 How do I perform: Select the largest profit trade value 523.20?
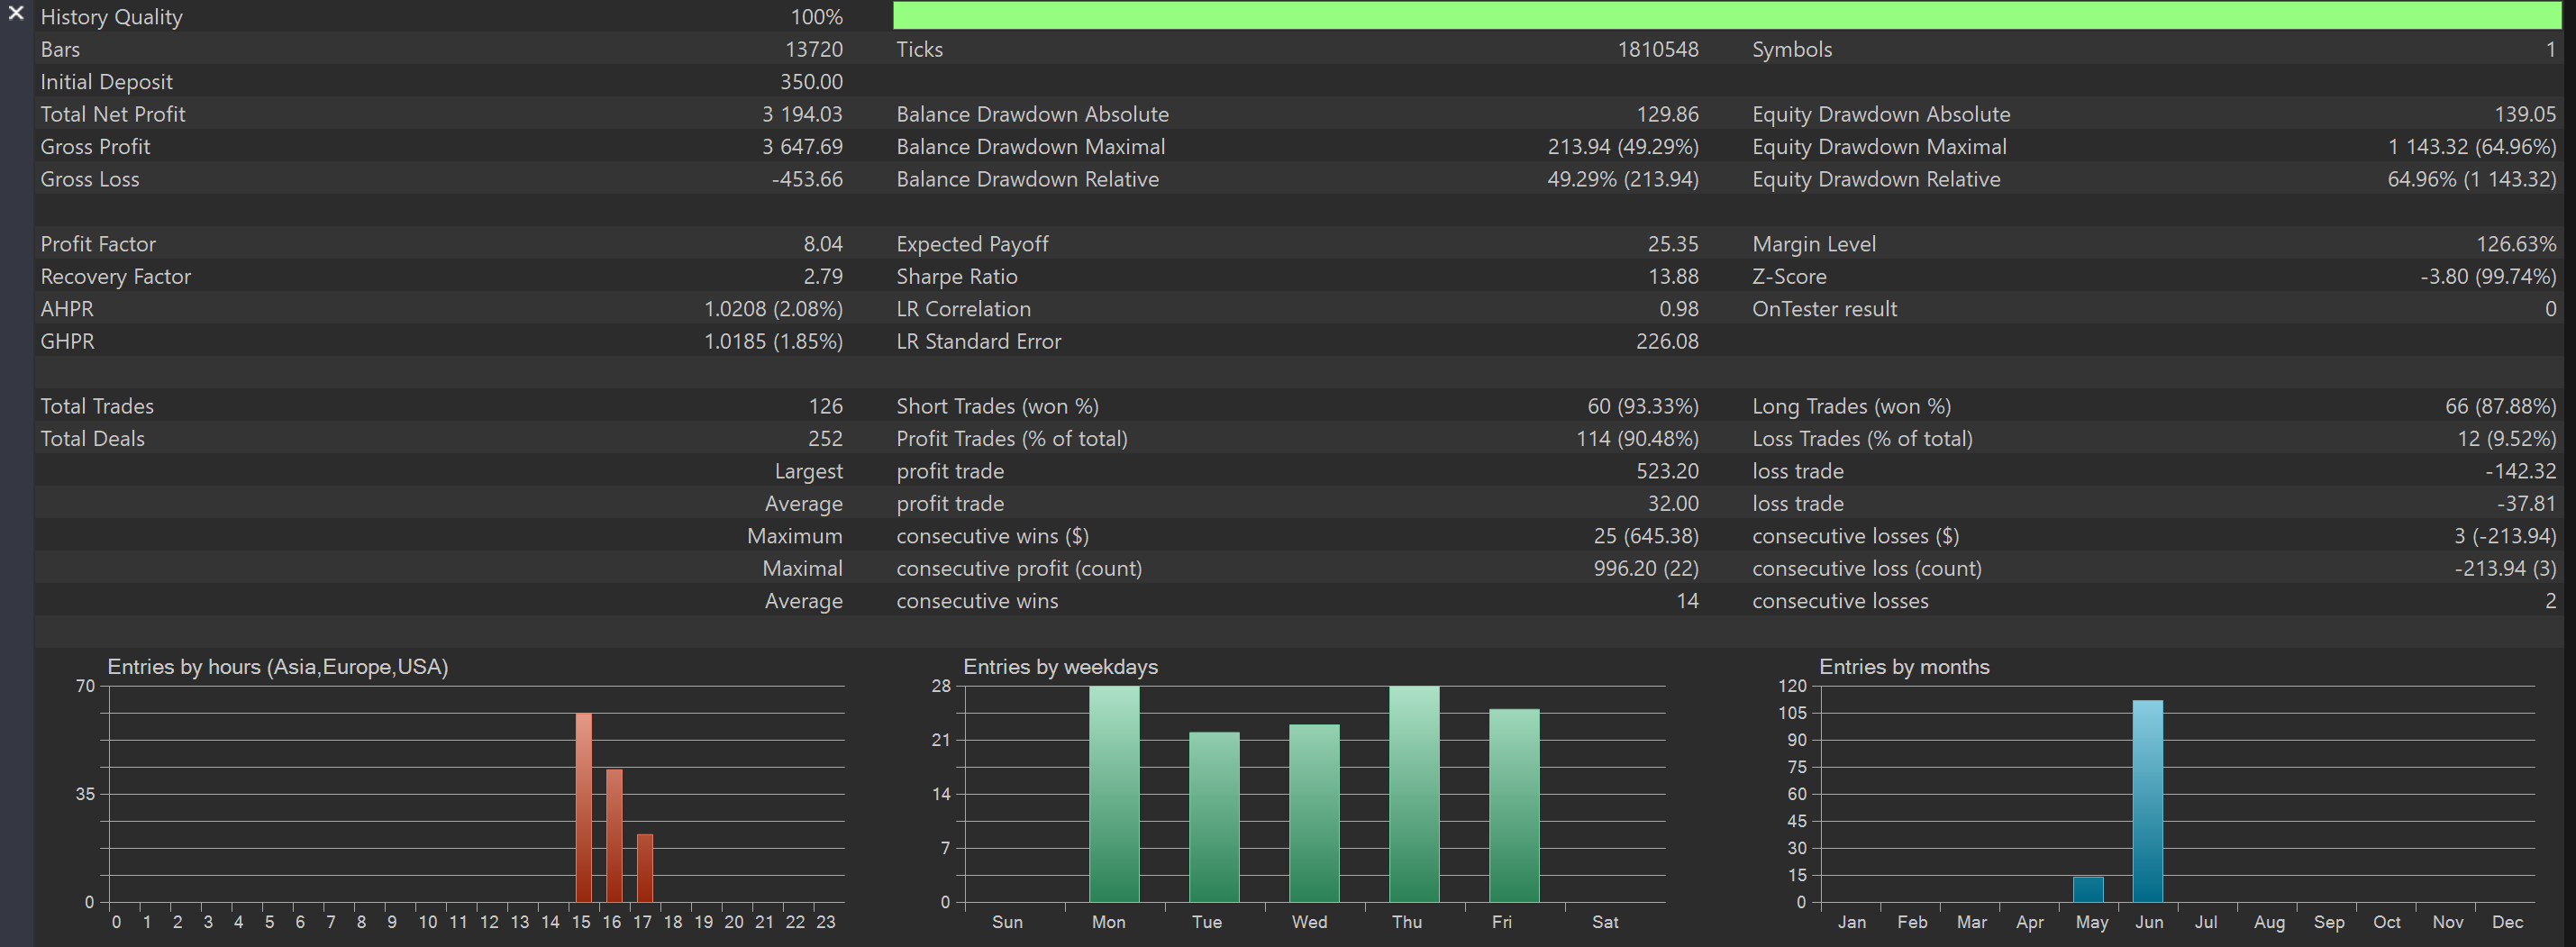coord(1667,471)
